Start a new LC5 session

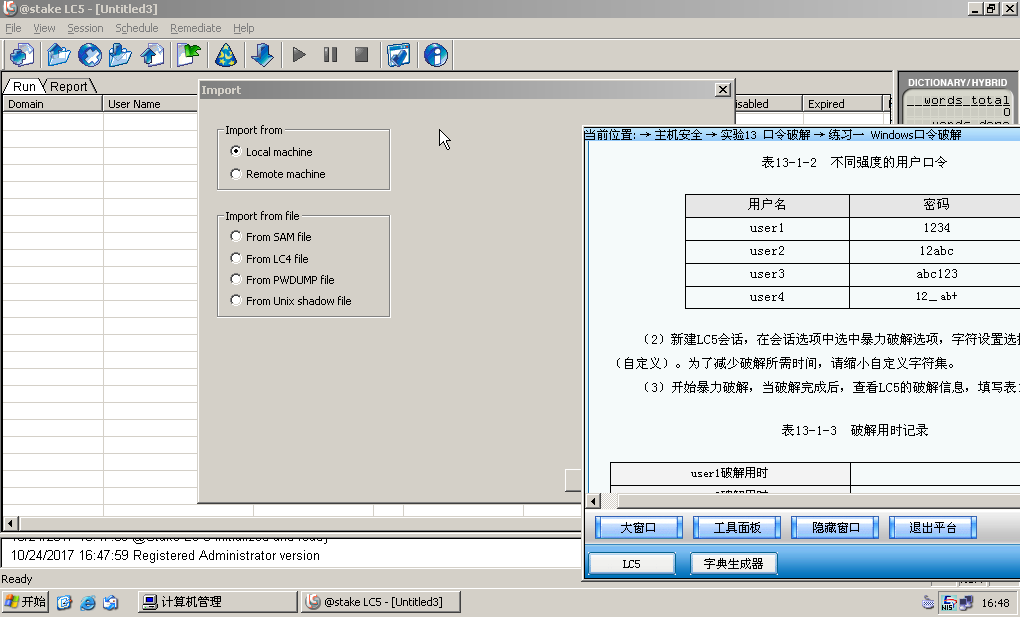click(22, 55)
